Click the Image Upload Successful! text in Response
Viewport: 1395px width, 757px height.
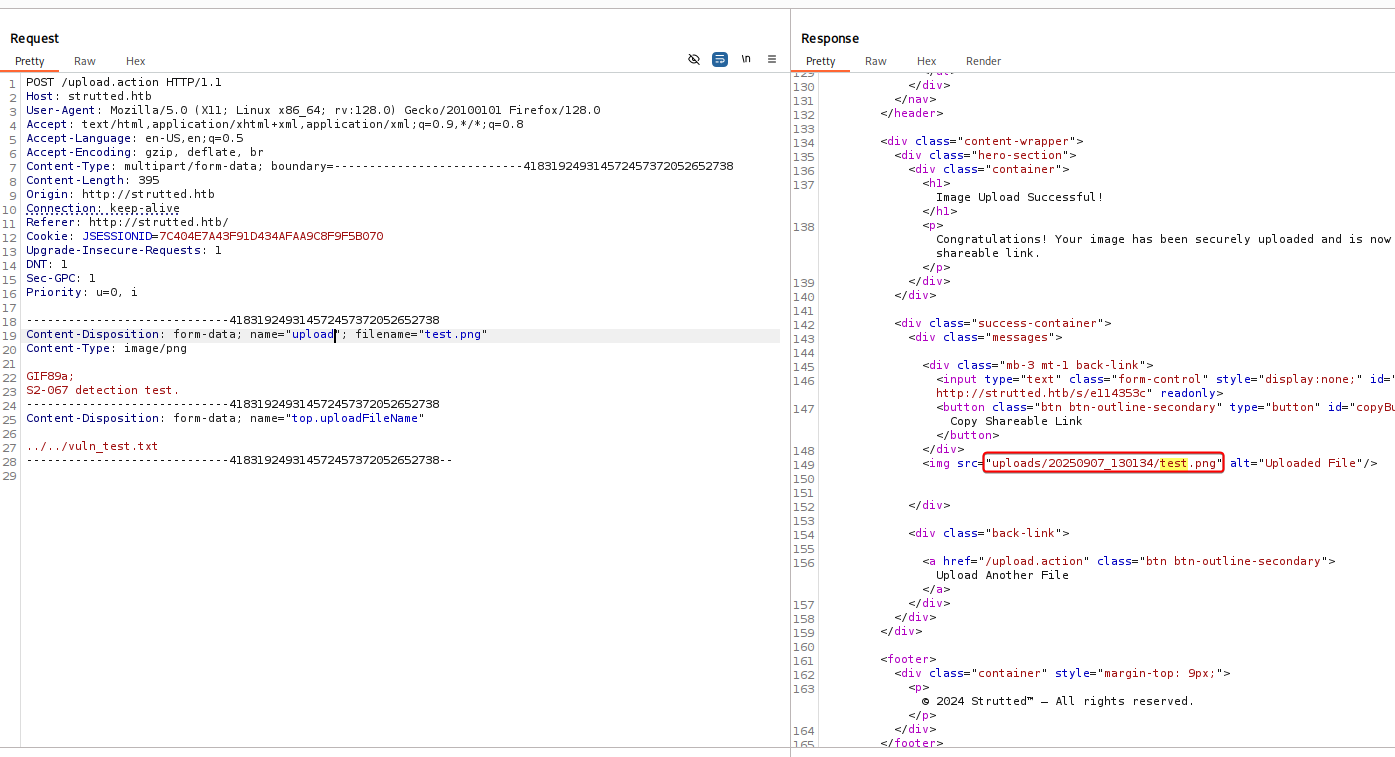[1020, 197]
